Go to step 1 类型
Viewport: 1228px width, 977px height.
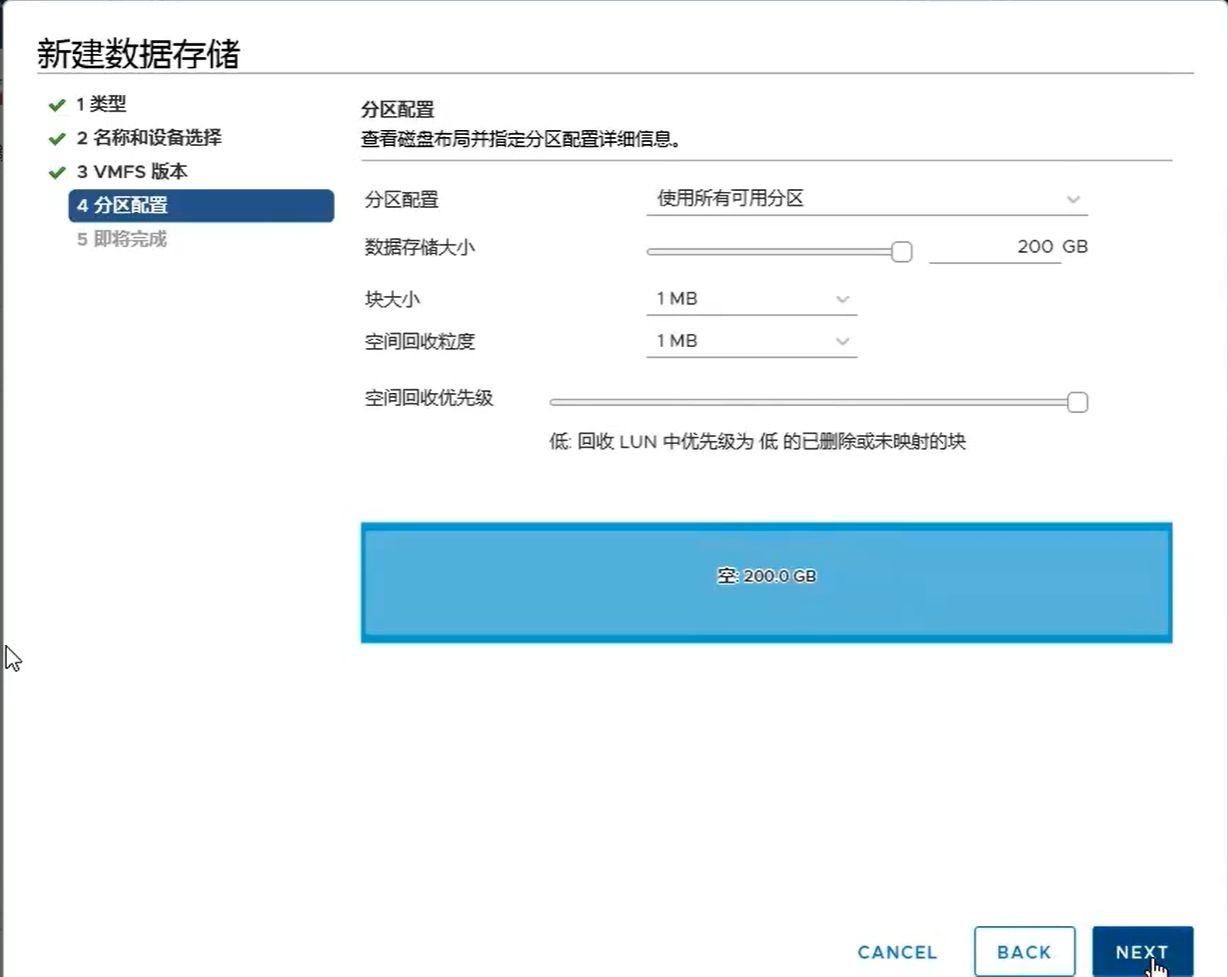point(102,104)
